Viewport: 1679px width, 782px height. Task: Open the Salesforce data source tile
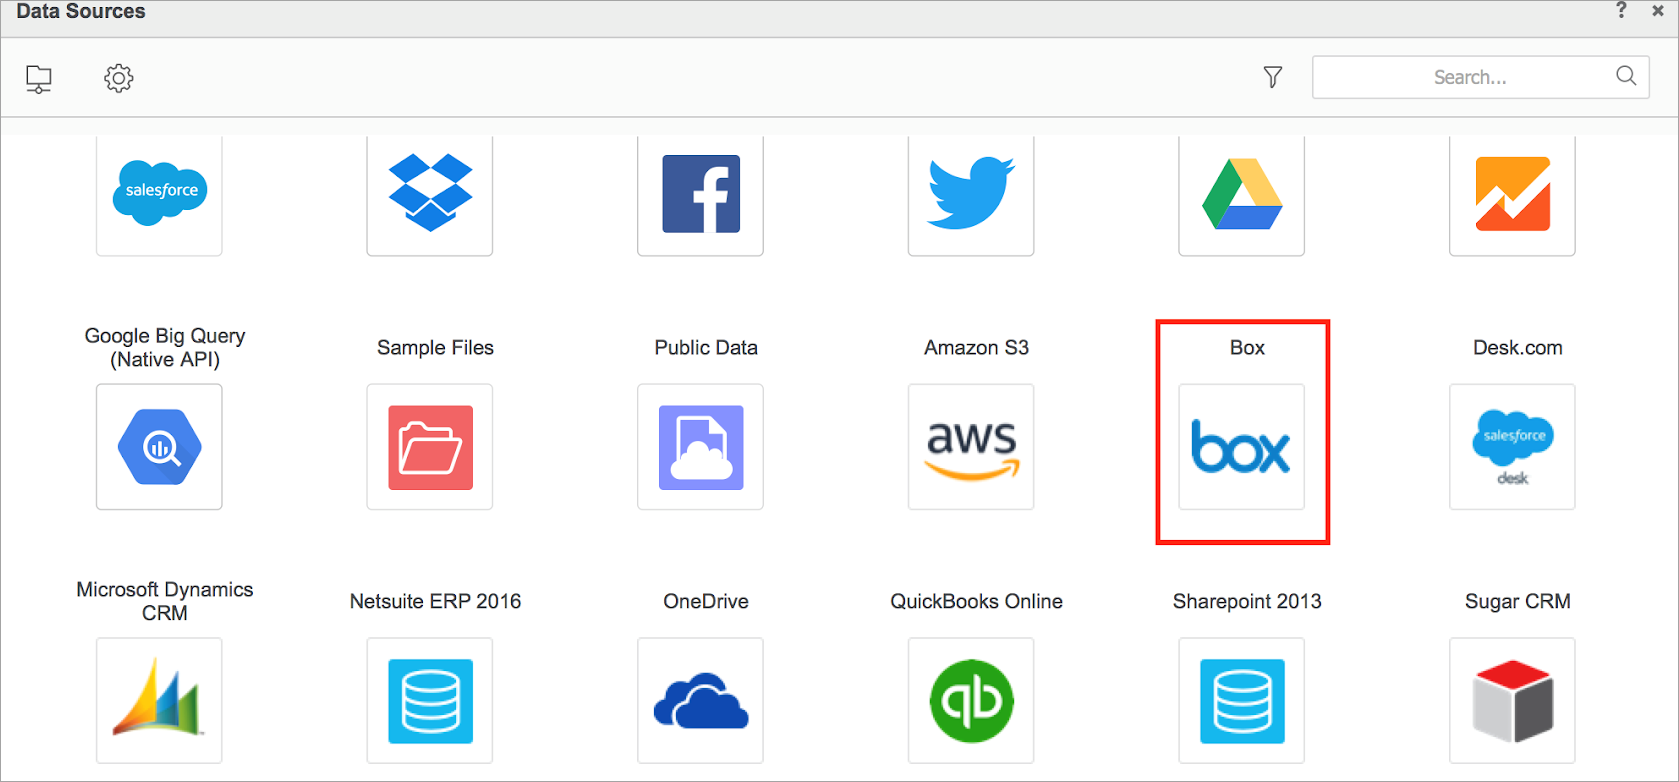(159, 194)
